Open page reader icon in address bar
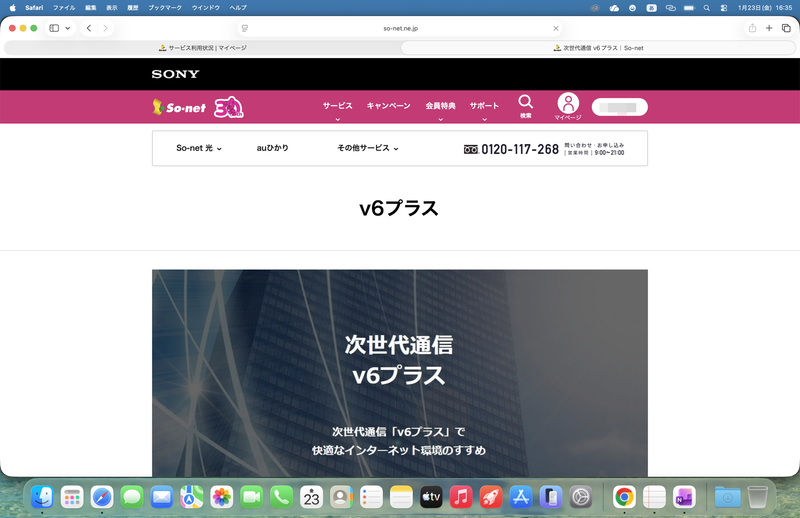This screenshot has height=518, width=800. tap(245, 29)
